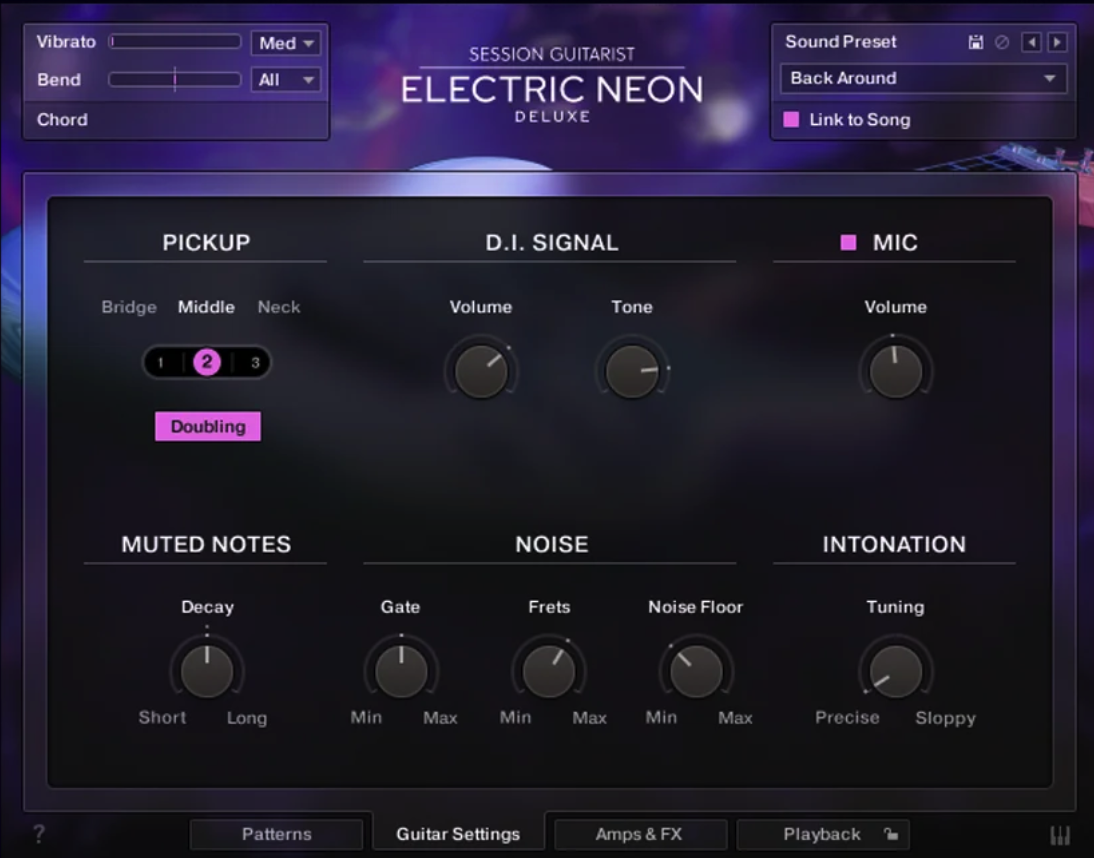Select pickup position 3
Viewport: 1094px width, 858px height.
[255, 363]
